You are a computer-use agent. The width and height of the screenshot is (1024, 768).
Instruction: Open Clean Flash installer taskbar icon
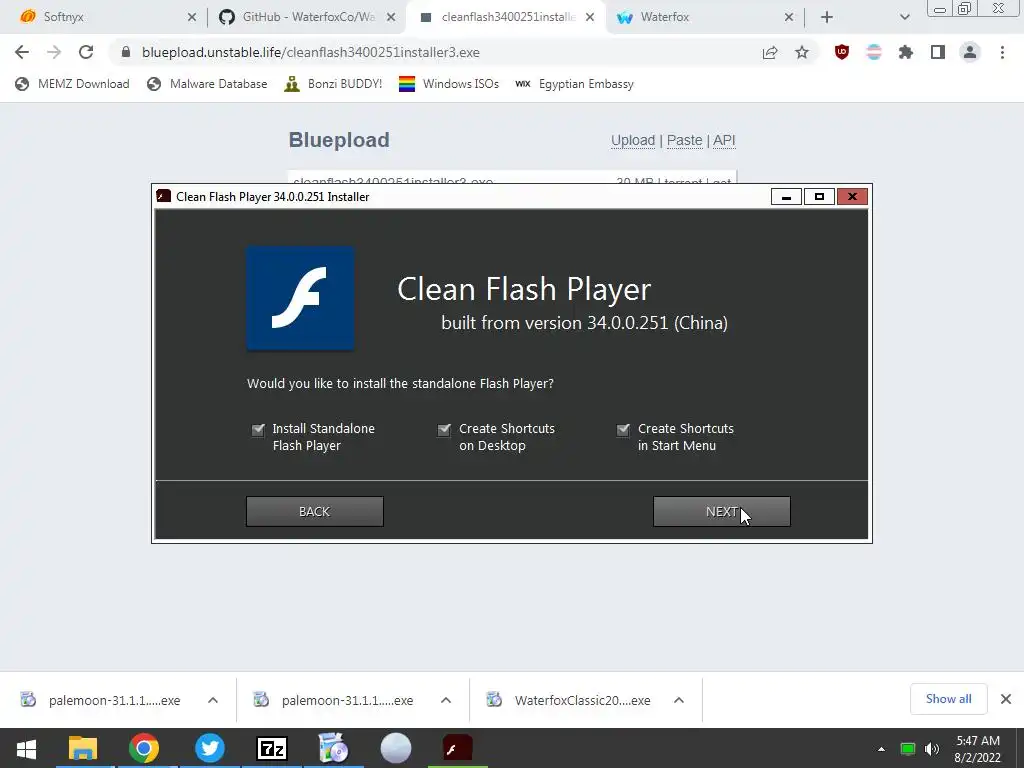pos(458,748)
